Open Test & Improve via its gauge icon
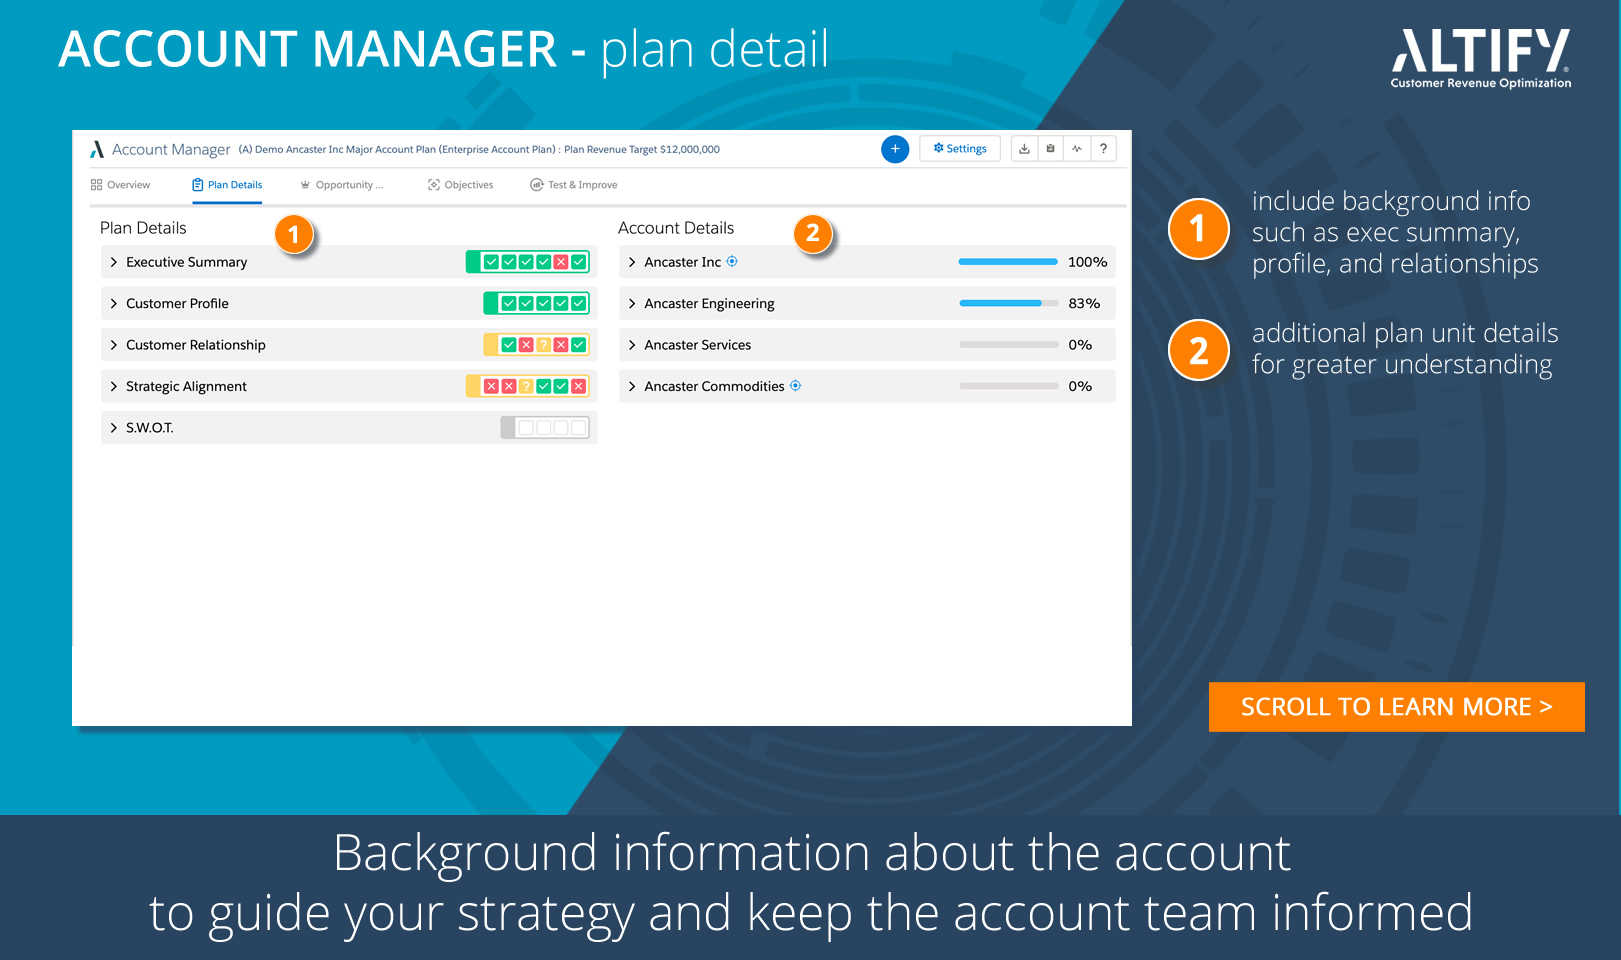The image size is (1621, 960). click(538, 184)
